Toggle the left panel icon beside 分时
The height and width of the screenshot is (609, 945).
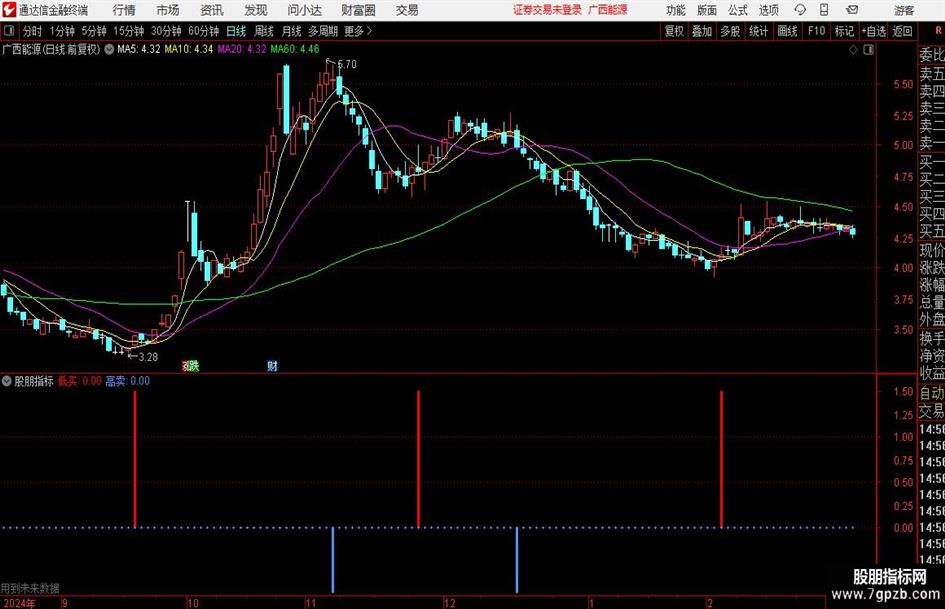9,31
